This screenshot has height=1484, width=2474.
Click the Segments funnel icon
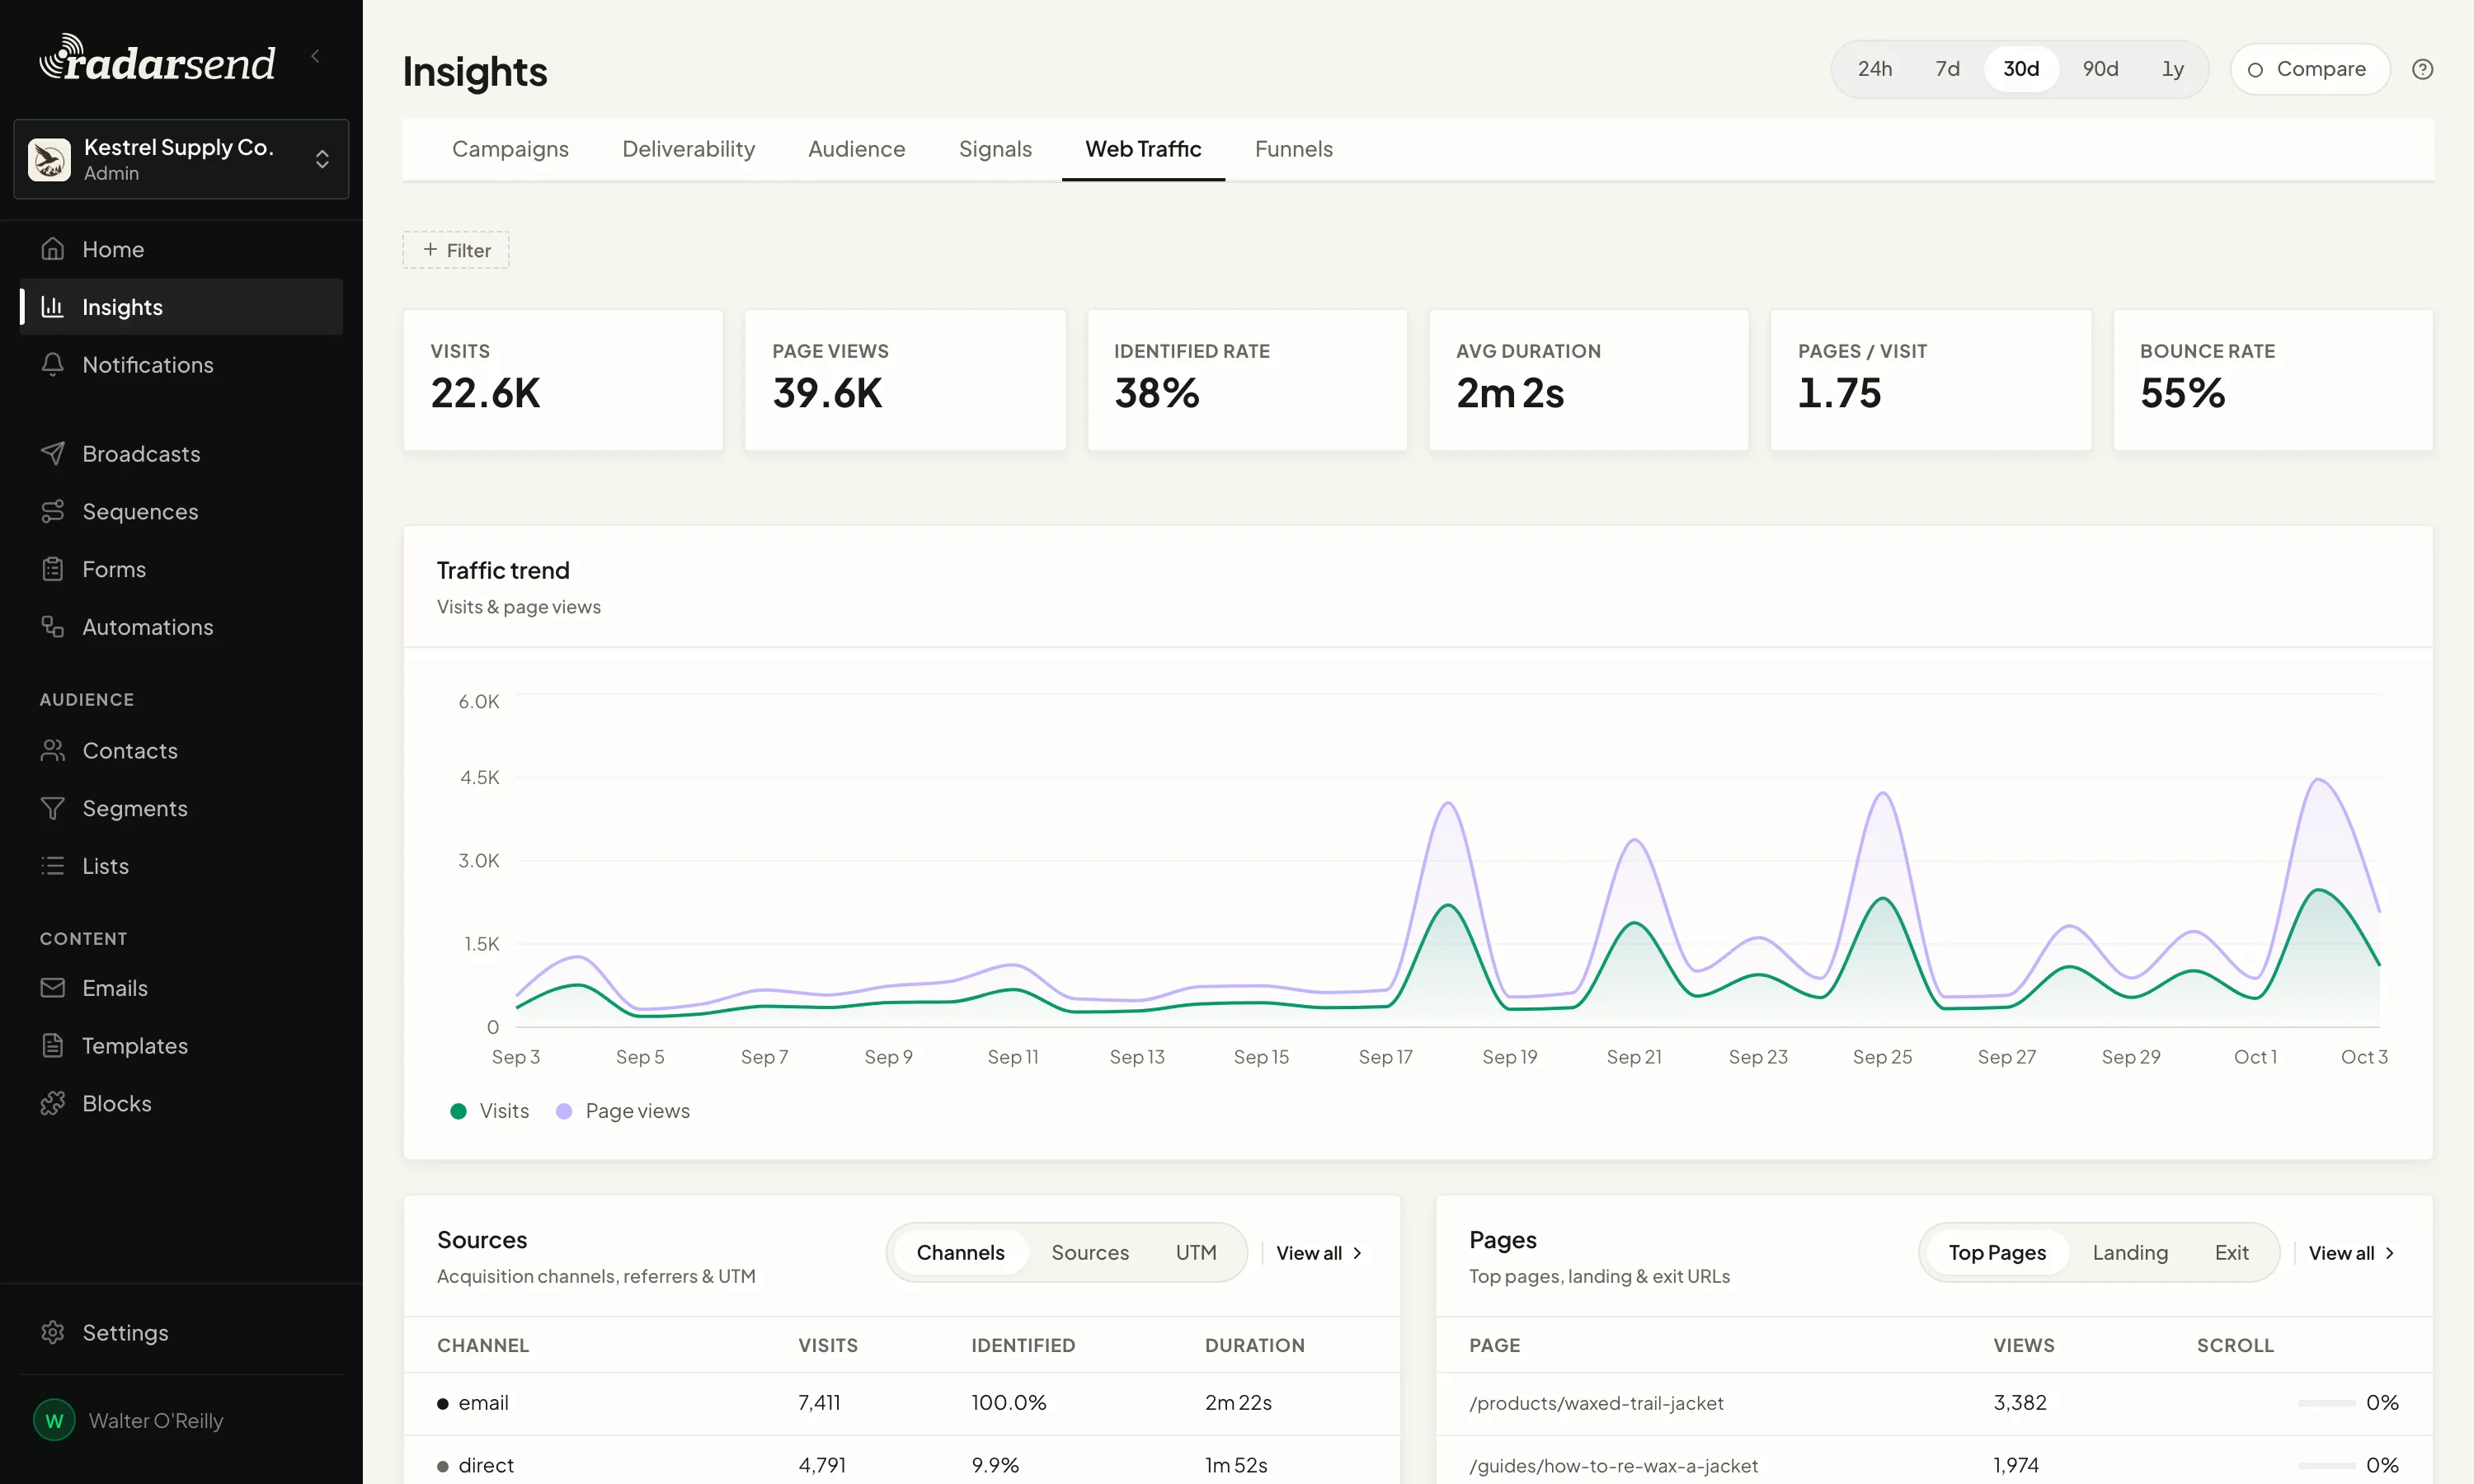tap(53, 808)
